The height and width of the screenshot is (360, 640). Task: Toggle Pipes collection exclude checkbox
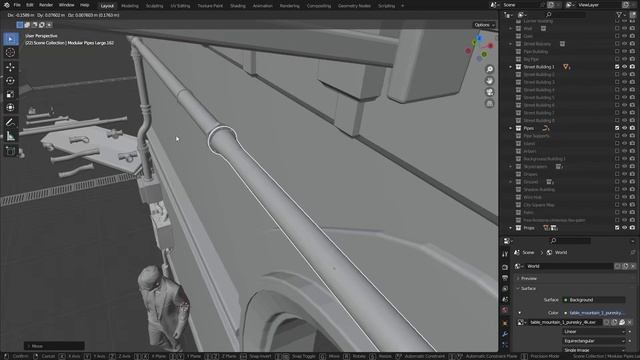(617, 128)
